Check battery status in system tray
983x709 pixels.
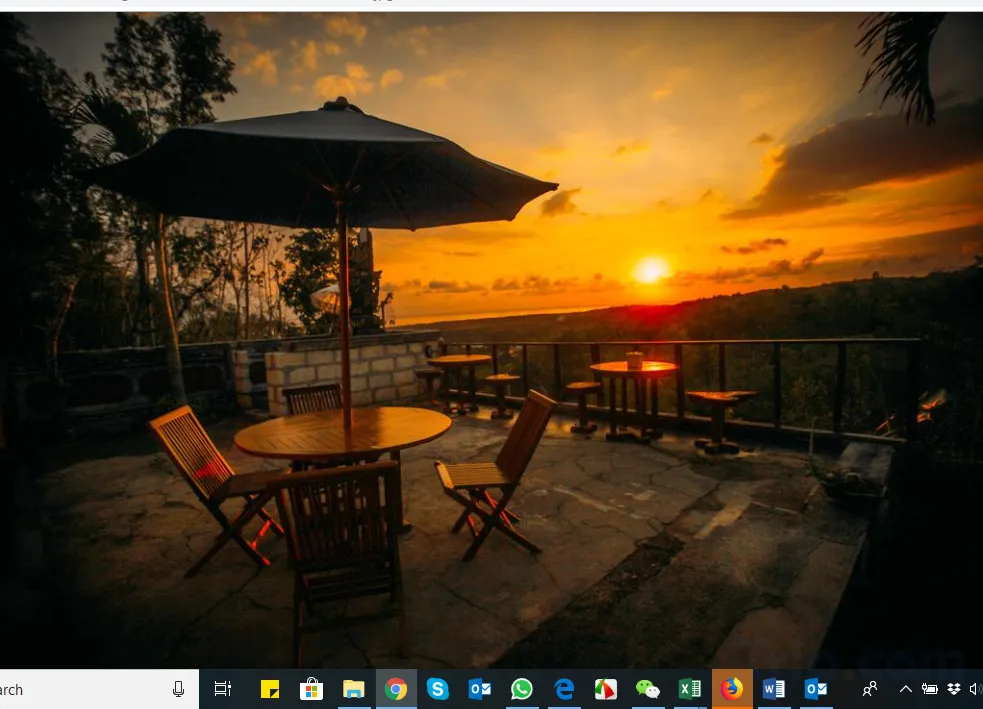[930, 689]
